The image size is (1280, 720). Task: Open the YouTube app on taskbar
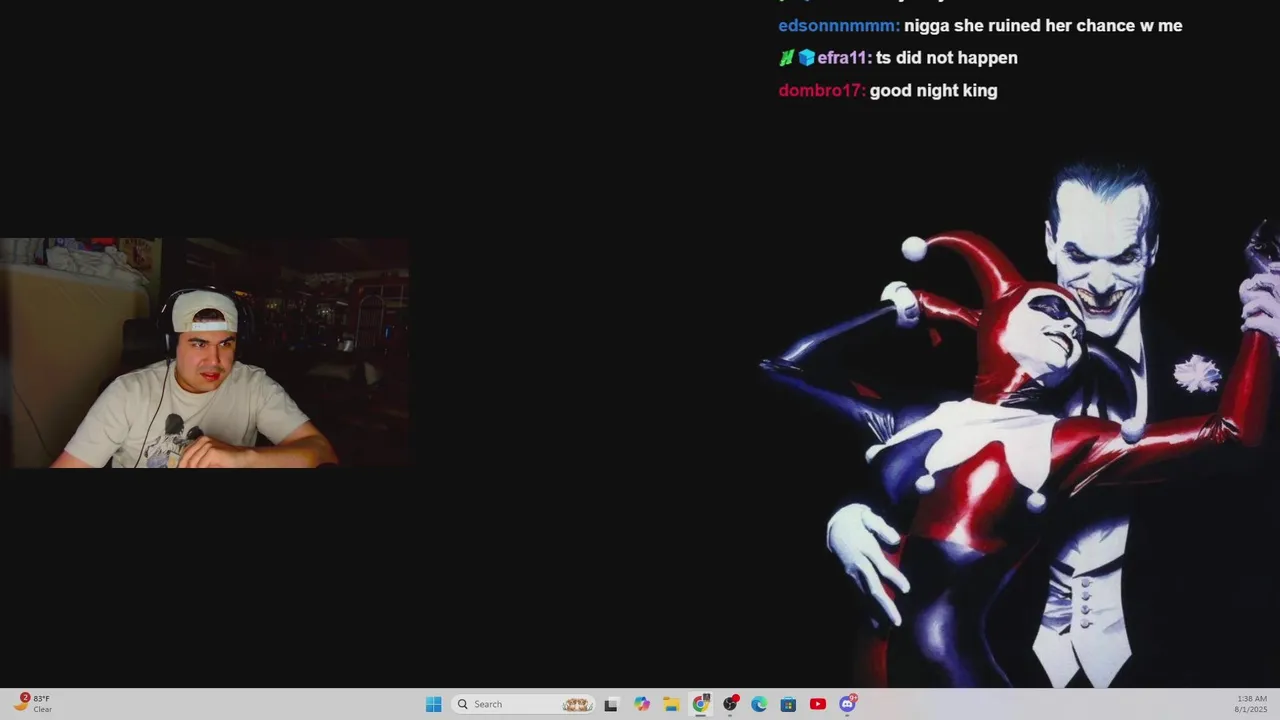818,704
